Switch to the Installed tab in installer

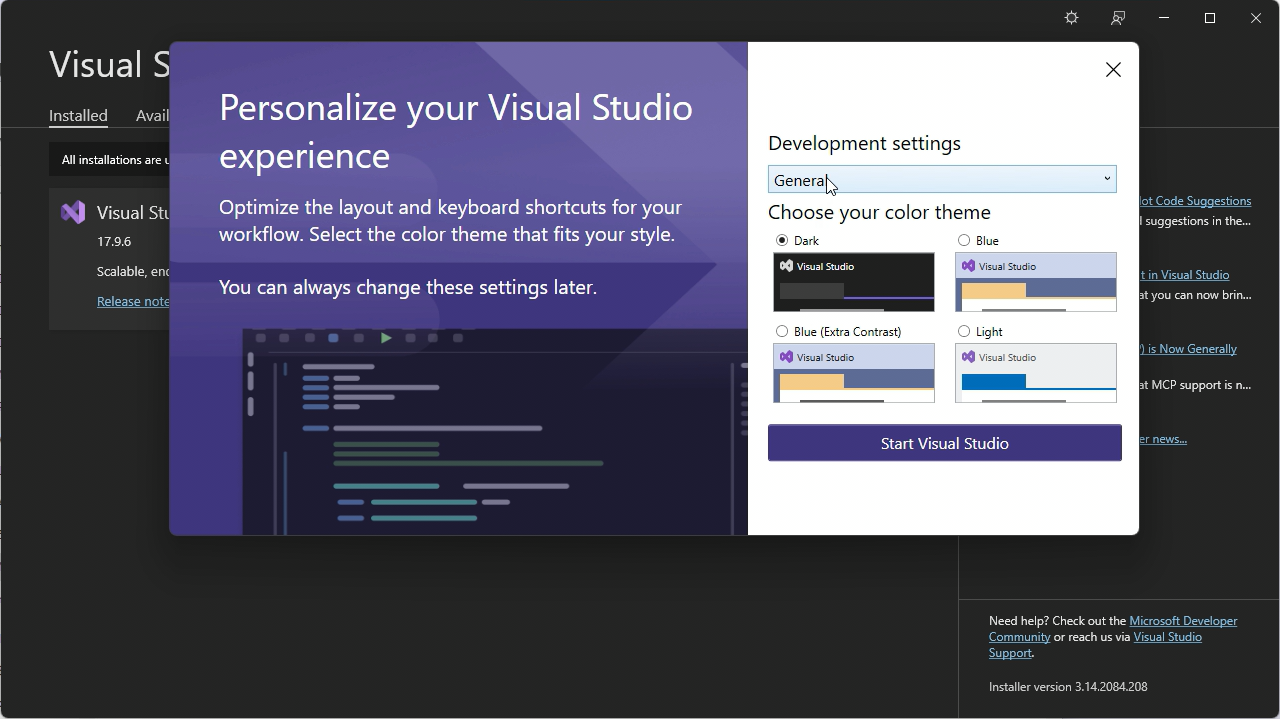[78, 115]
